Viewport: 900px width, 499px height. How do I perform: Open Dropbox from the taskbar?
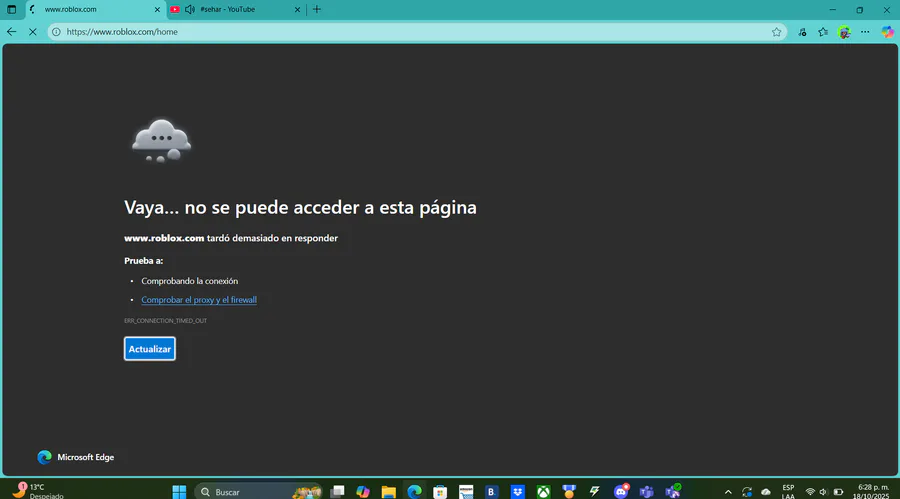point(518,492)
